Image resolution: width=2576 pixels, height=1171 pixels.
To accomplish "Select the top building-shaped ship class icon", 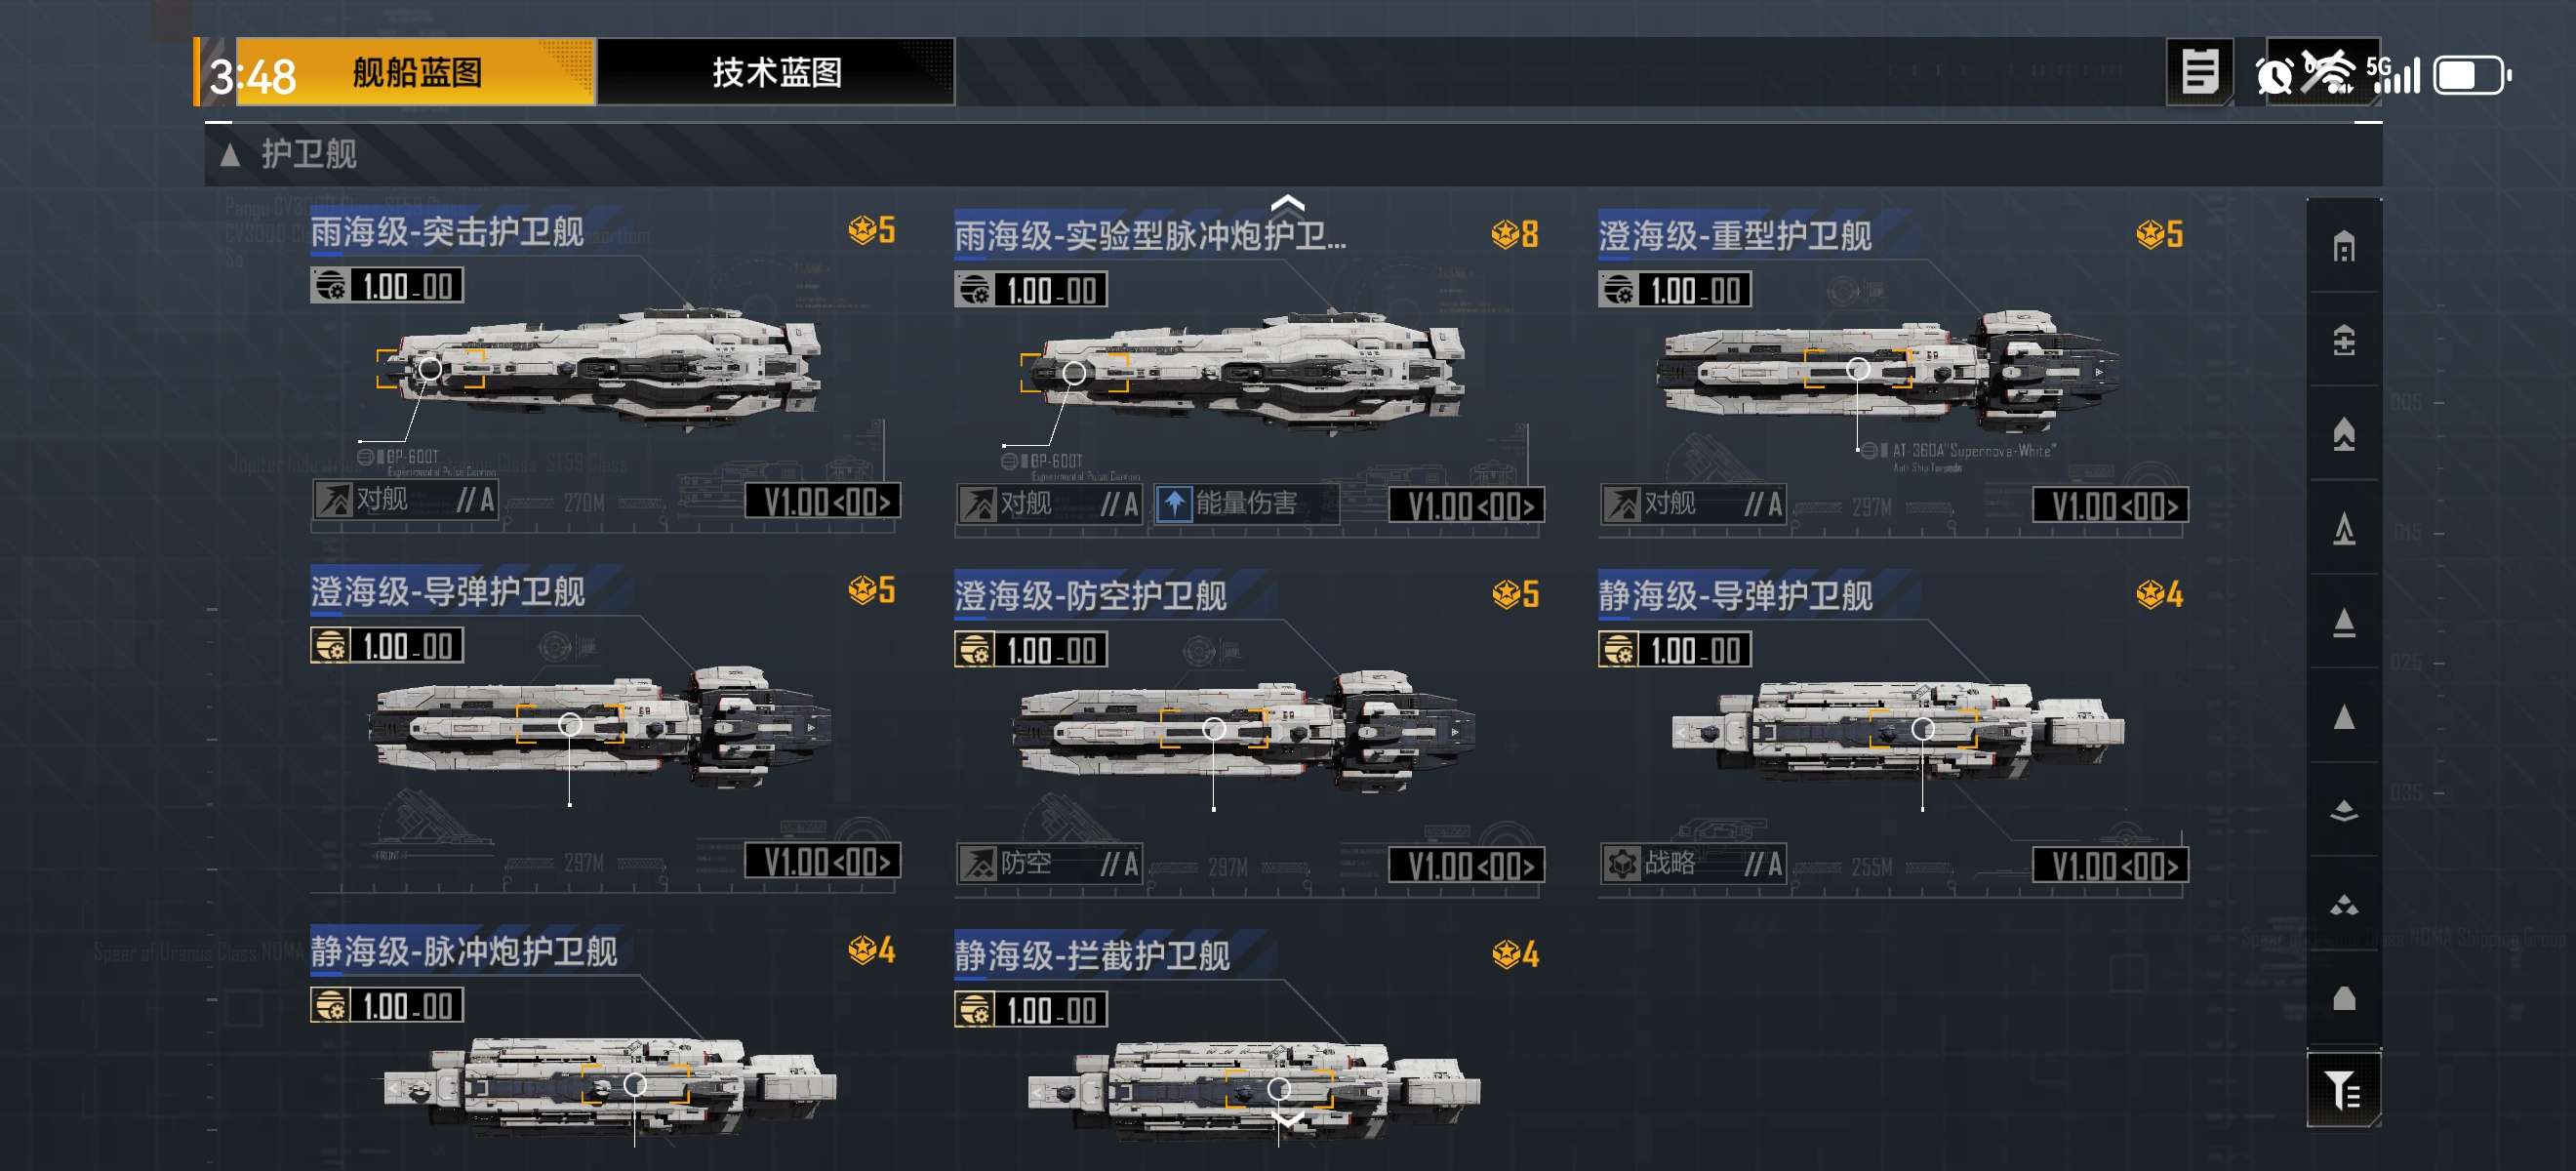I will pyautogui.click(x=2343, y=246).
